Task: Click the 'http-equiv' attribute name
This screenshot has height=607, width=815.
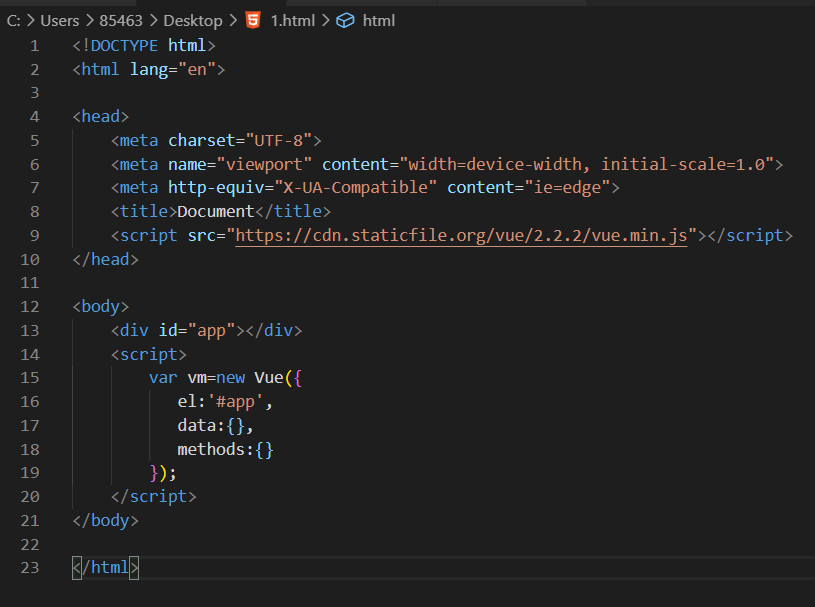Action: (x=216, y=187)
